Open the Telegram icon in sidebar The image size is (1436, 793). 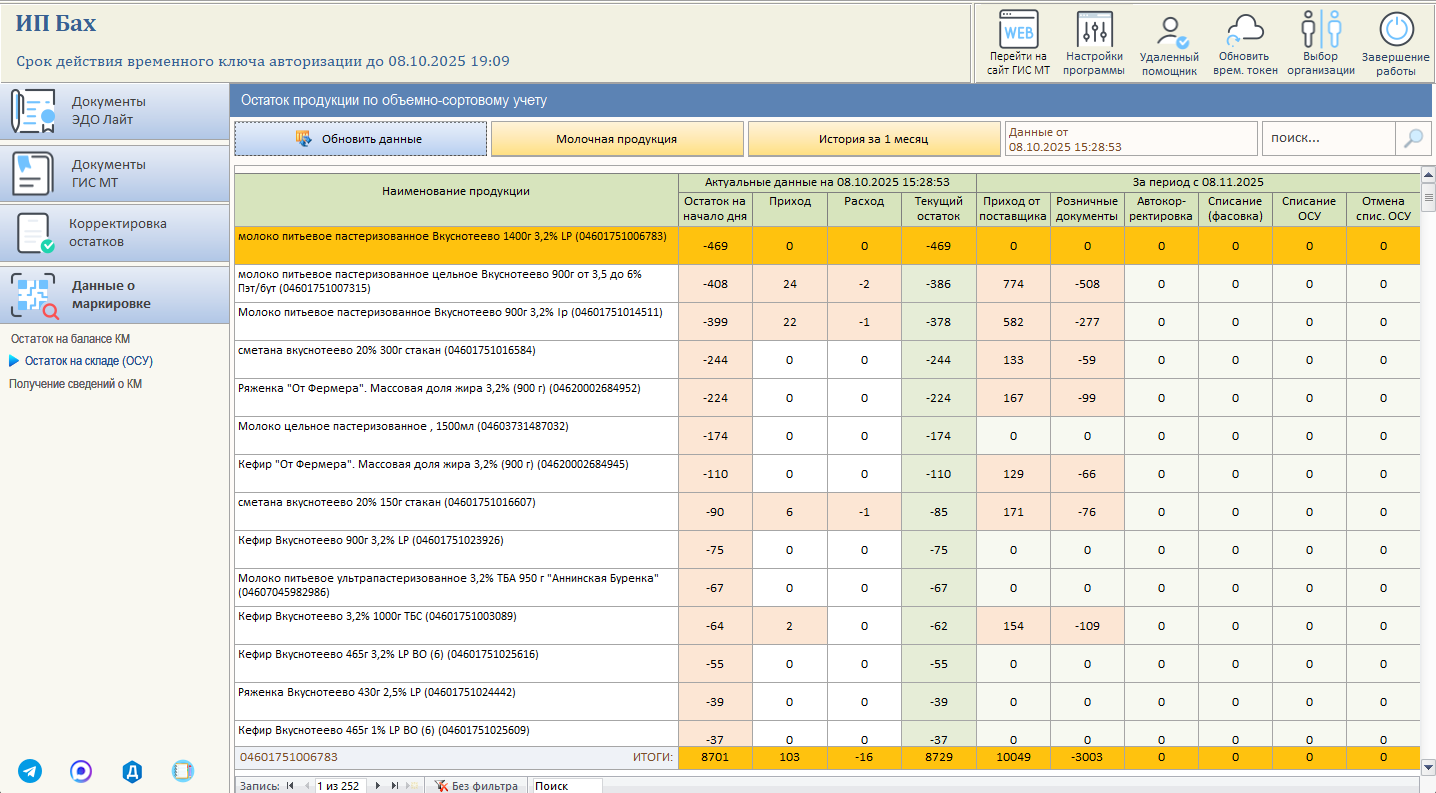31,771
